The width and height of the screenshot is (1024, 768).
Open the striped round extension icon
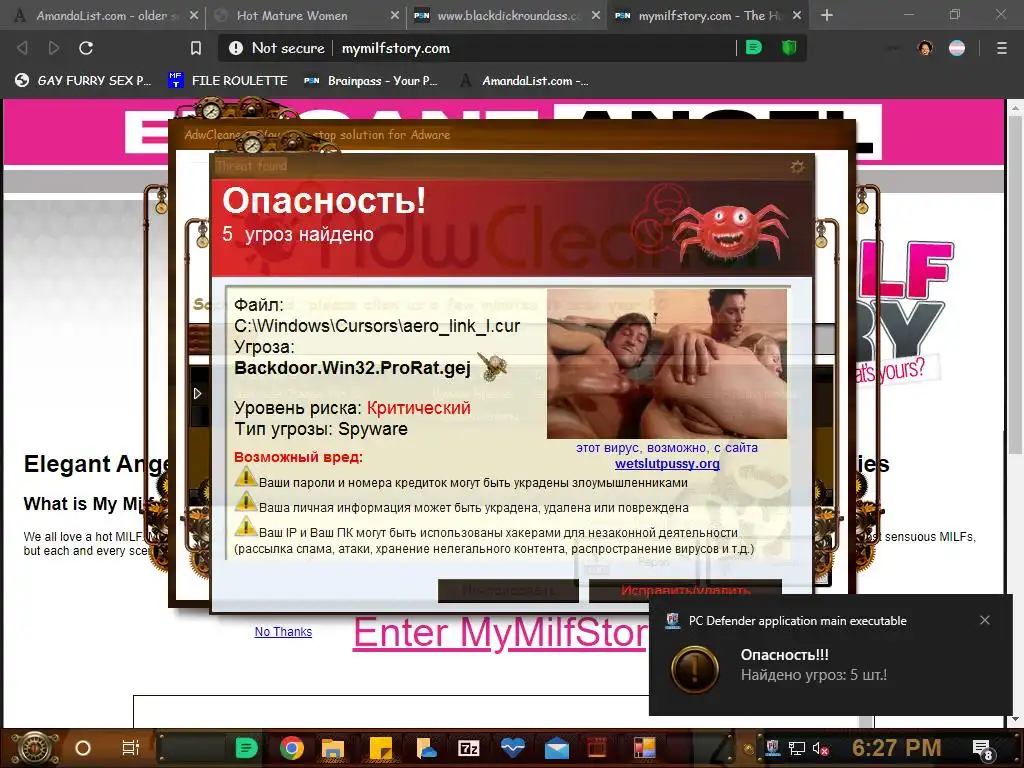click(x=957, y=48)
